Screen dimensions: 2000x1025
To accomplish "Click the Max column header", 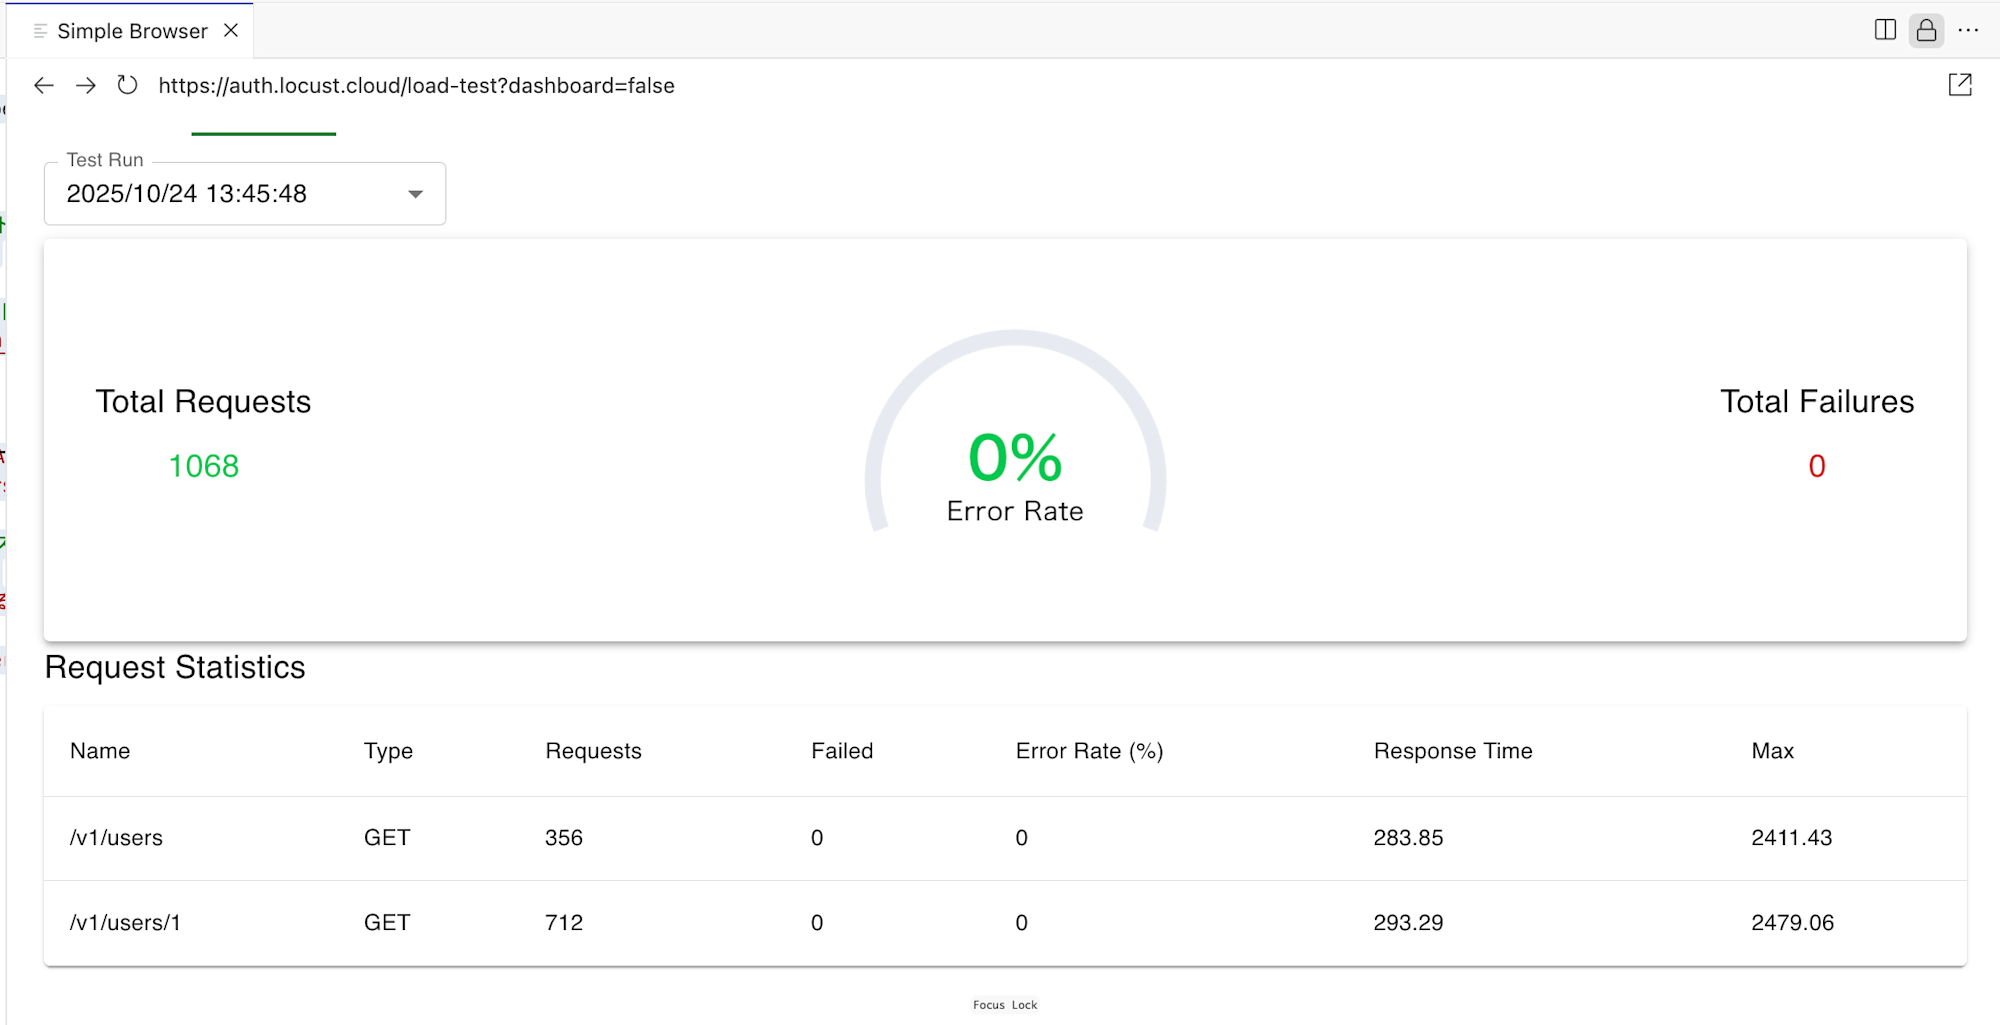I will pos(1772,751).
